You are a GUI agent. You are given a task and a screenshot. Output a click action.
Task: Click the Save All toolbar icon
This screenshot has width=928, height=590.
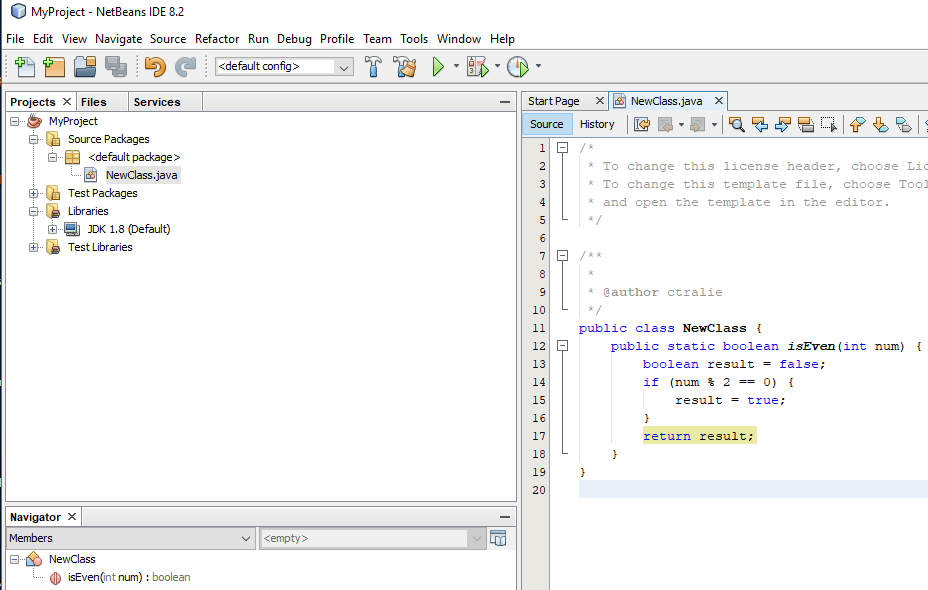(116, 66)
